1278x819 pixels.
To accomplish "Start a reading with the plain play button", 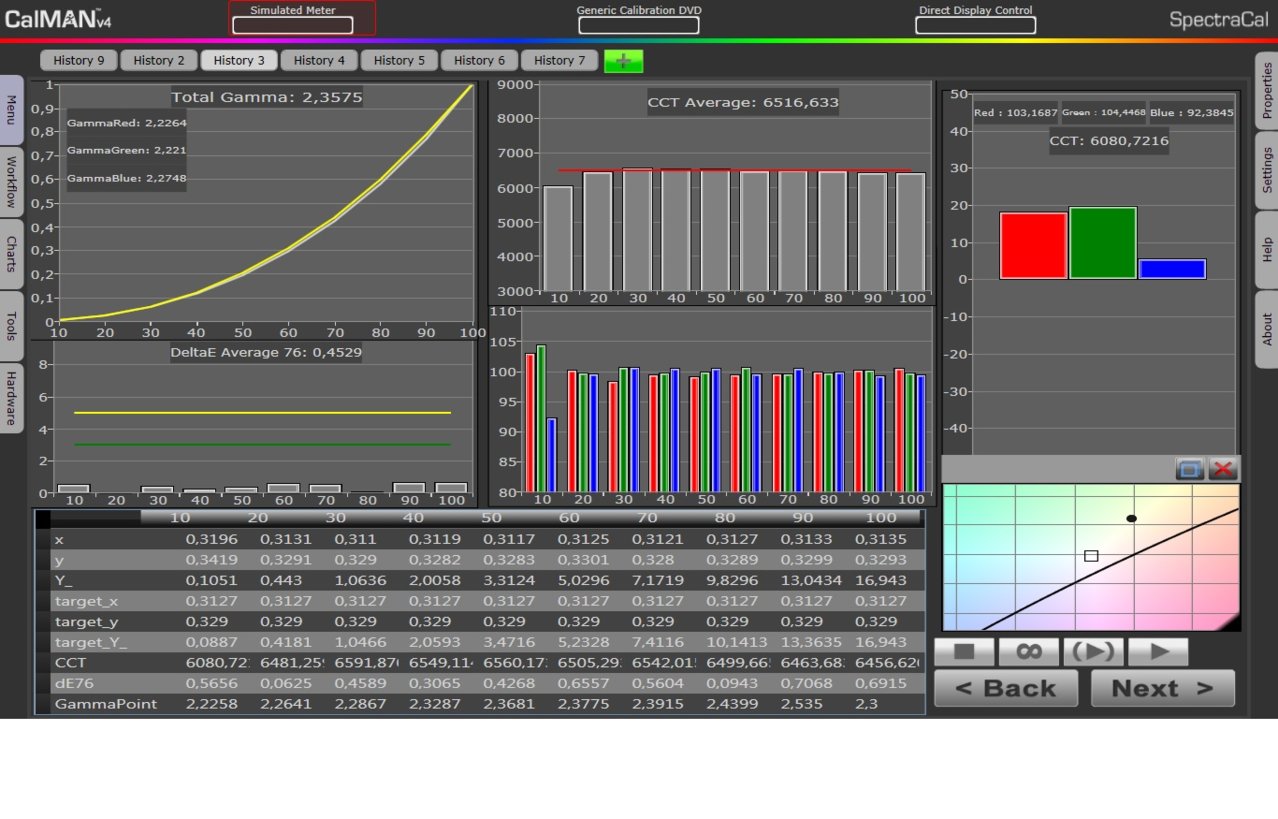I will pos(1158,652).
